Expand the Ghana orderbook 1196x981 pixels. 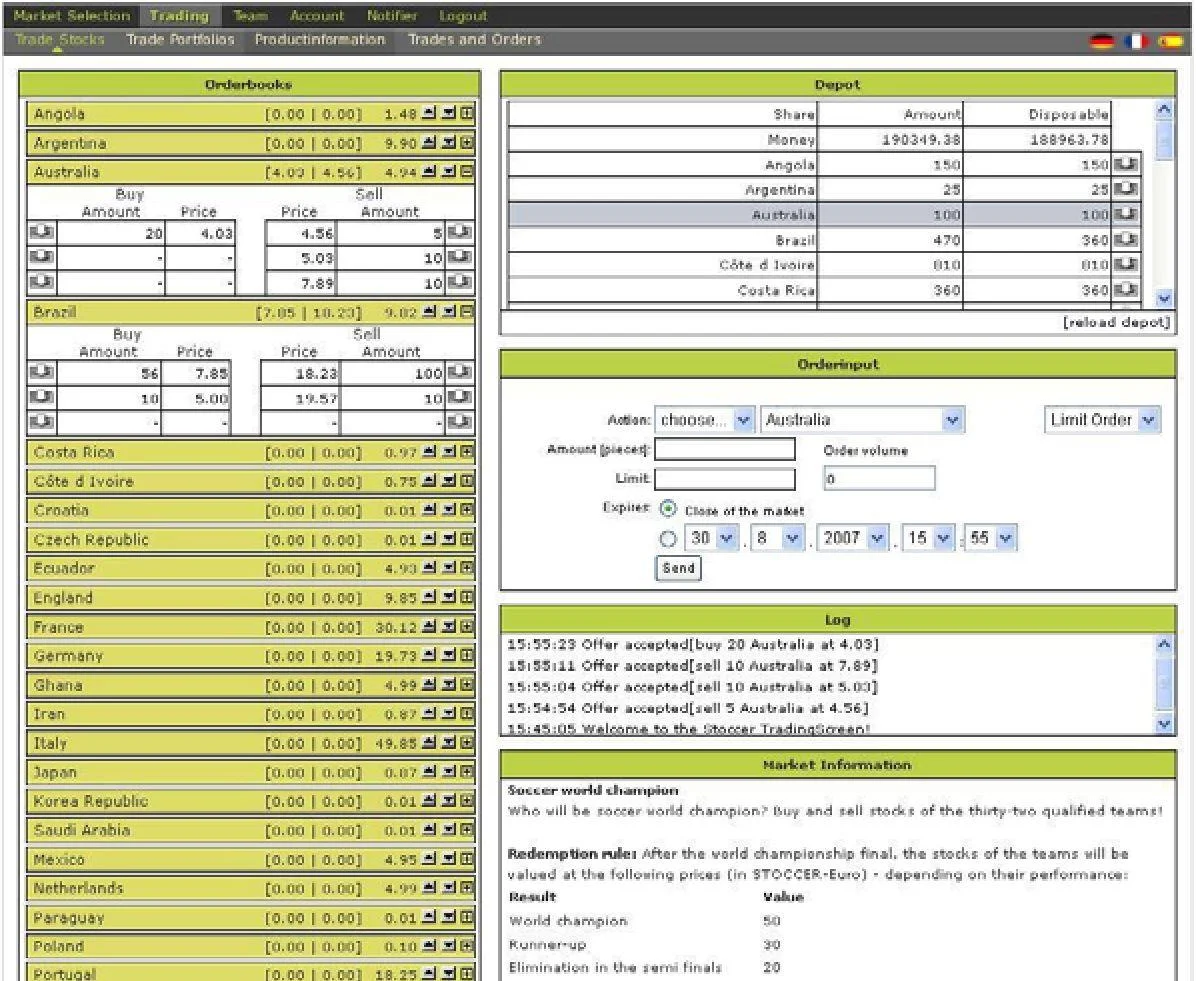tap(467, 685)
